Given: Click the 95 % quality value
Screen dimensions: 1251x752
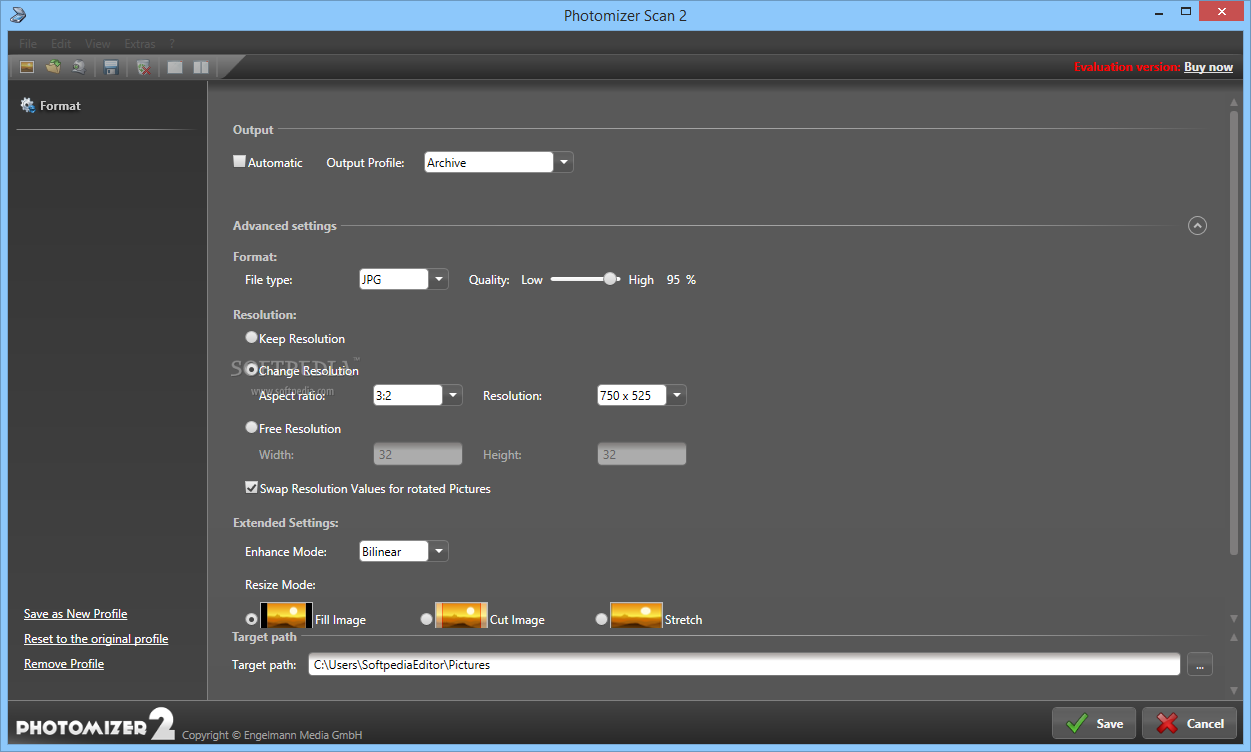Looking at the screenshot, I should coord(681,280).
